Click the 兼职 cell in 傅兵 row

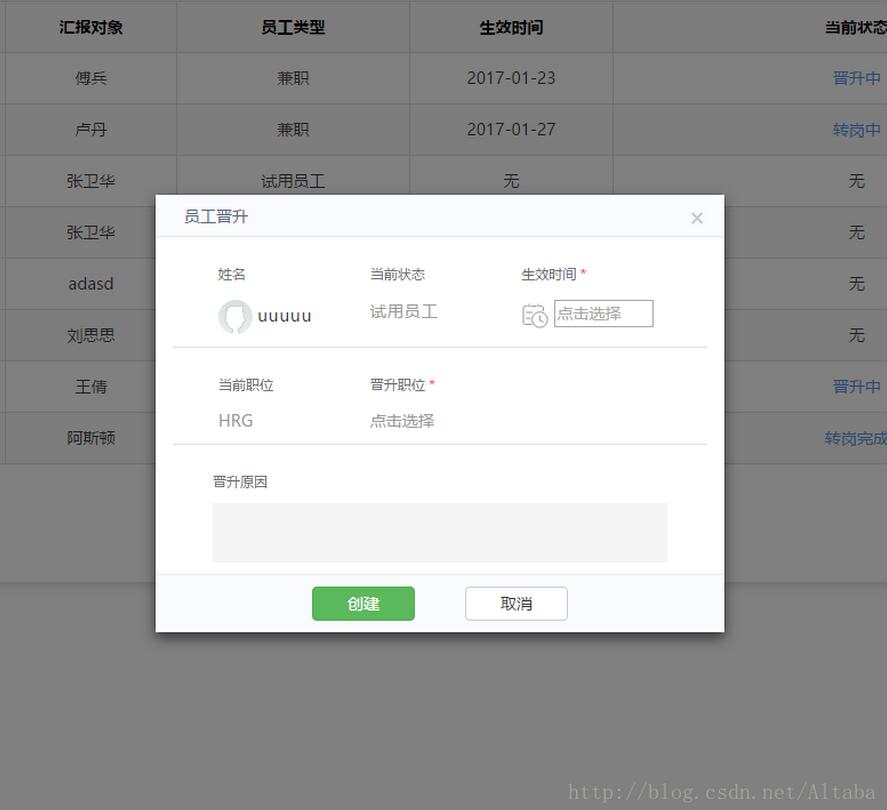coord(293,78)
